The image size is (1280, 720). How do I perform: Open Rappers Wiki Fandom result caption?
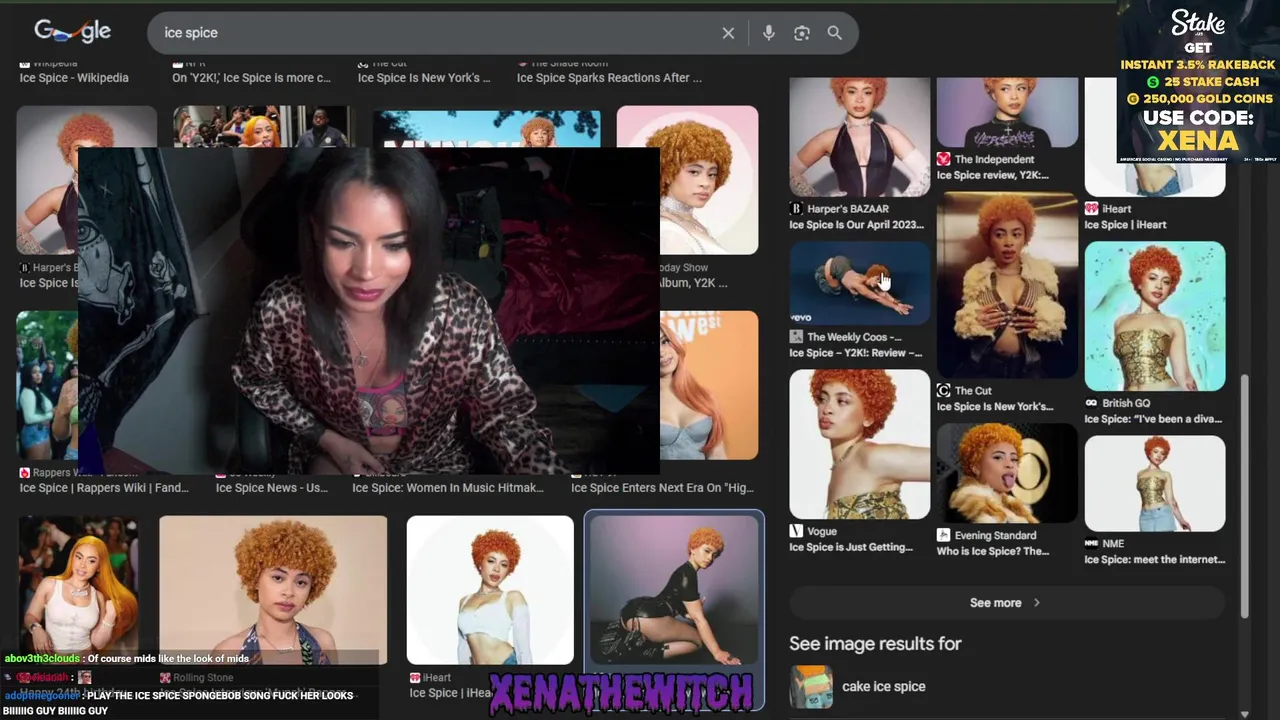pos(104,488)
